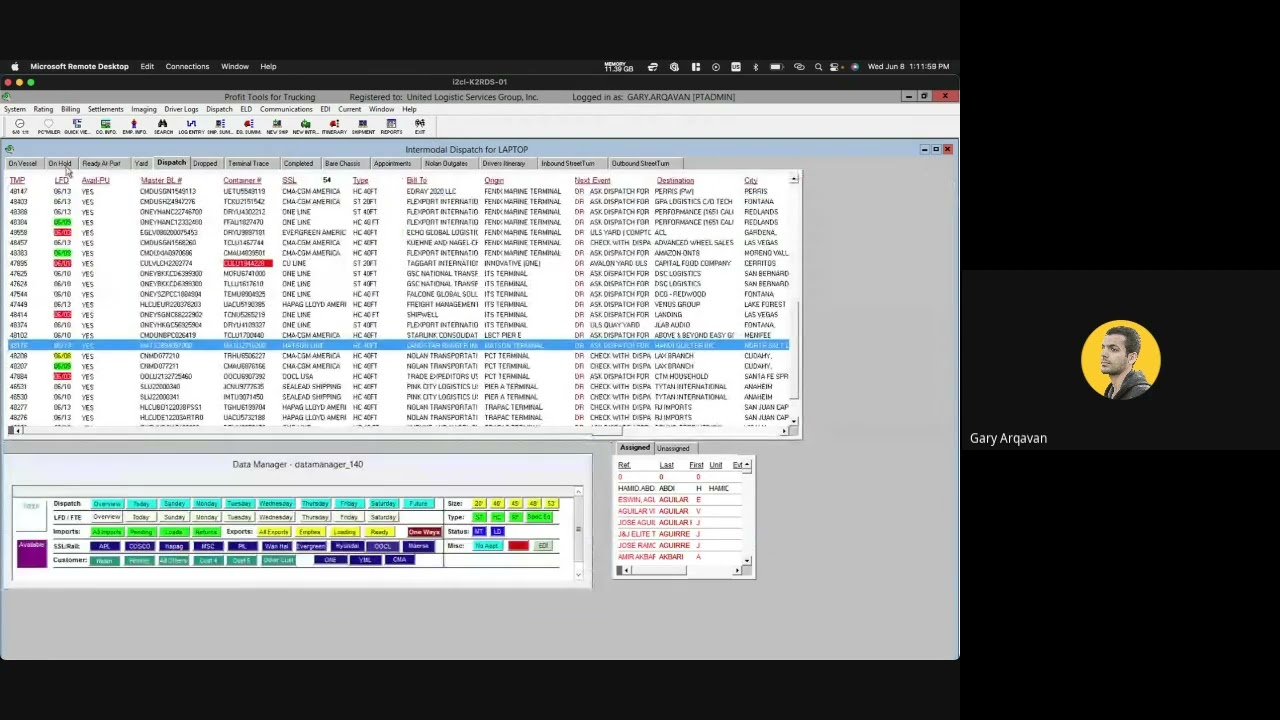Screen dimensions: 1280x720
Task: Click the red Misc color swatch button
Action: tap(518, 546)
